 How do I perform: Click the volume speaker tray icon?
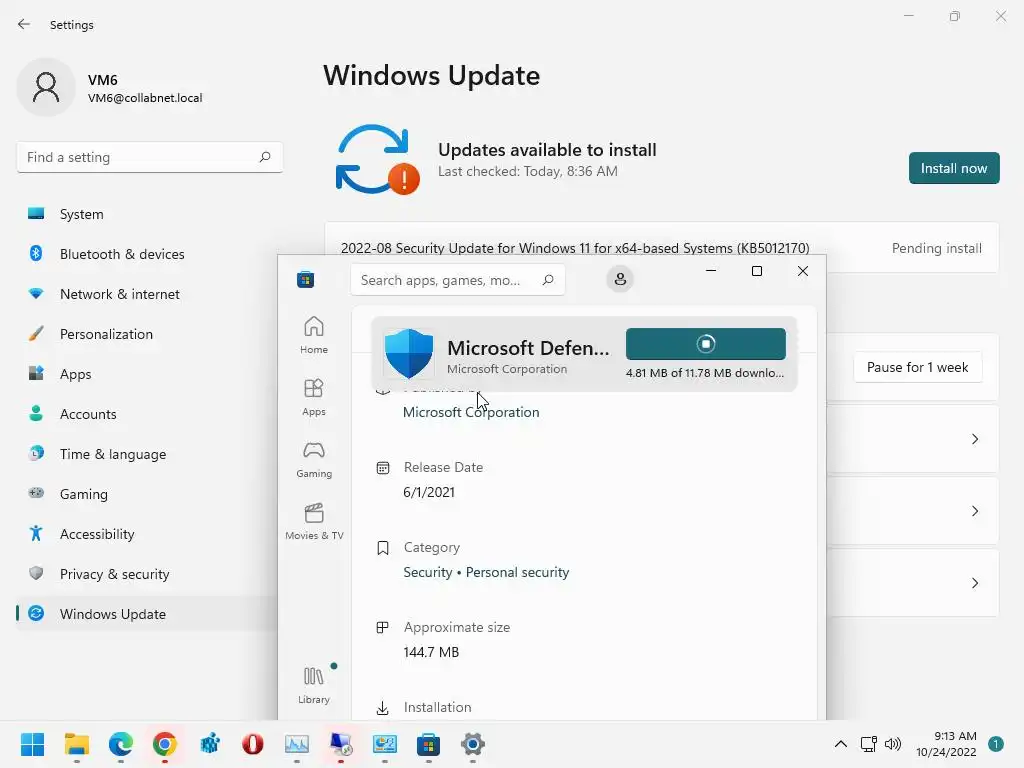893,744
